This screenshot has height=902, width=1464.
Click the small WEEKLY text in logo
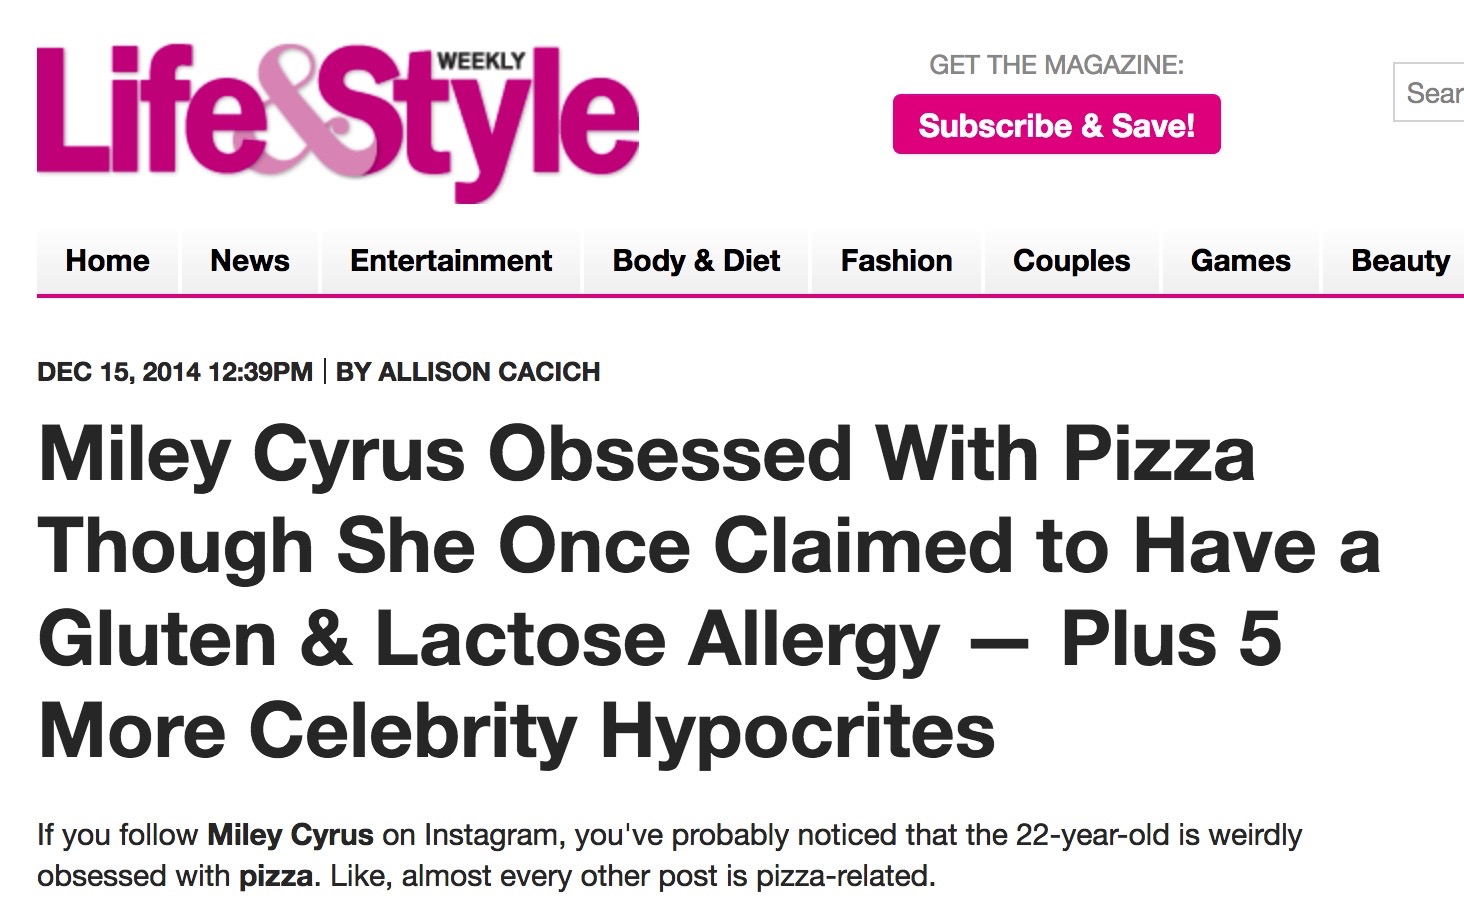[x=481, y=61]
